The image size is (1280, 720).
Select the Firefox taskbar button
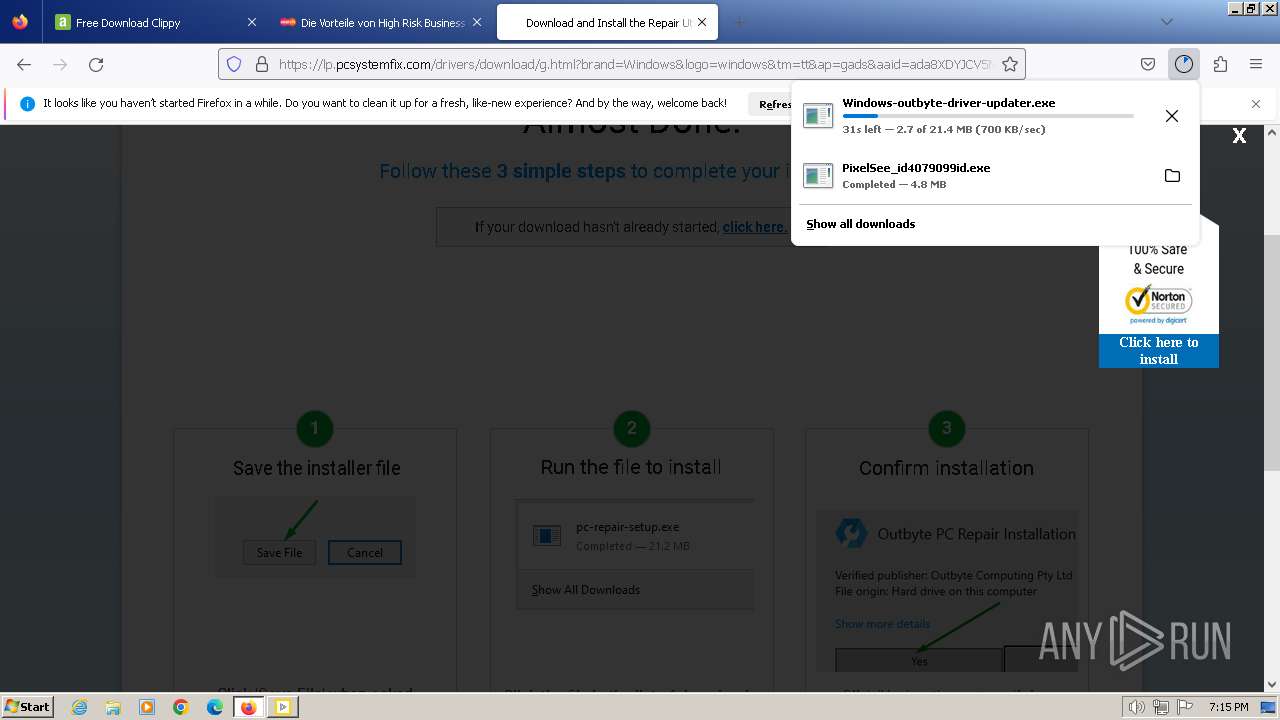[248, 707]
